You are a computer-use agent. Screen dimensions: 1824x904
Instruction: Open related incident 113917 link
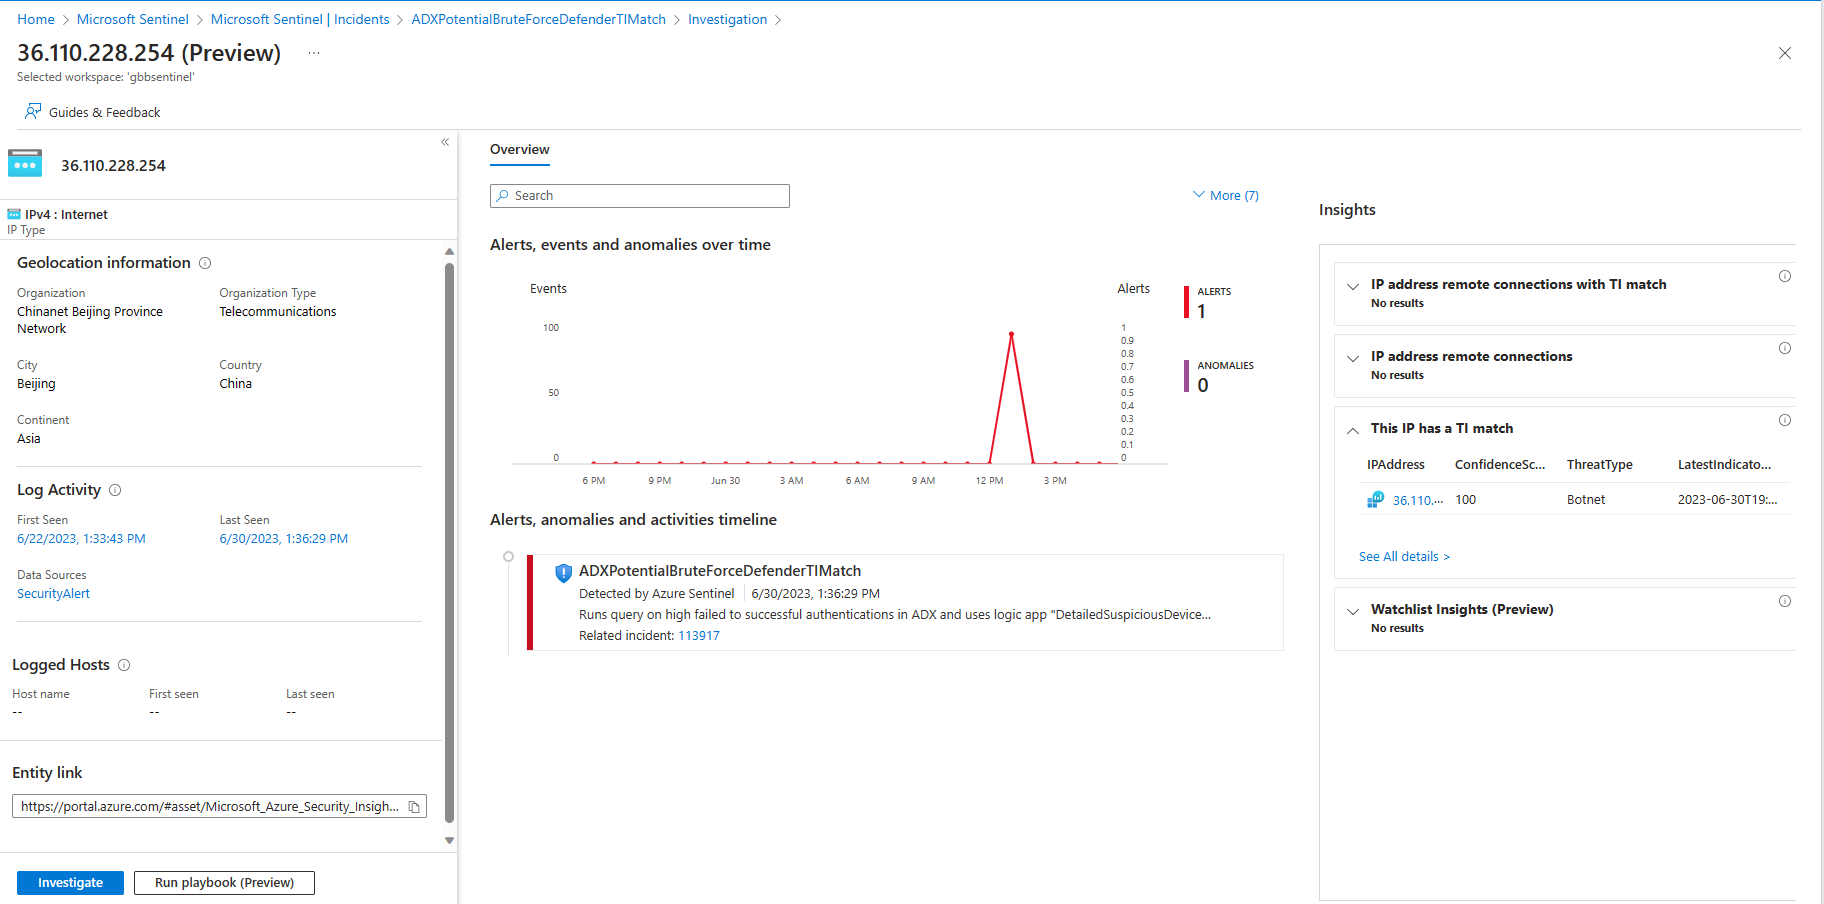(x=699, y=636)
